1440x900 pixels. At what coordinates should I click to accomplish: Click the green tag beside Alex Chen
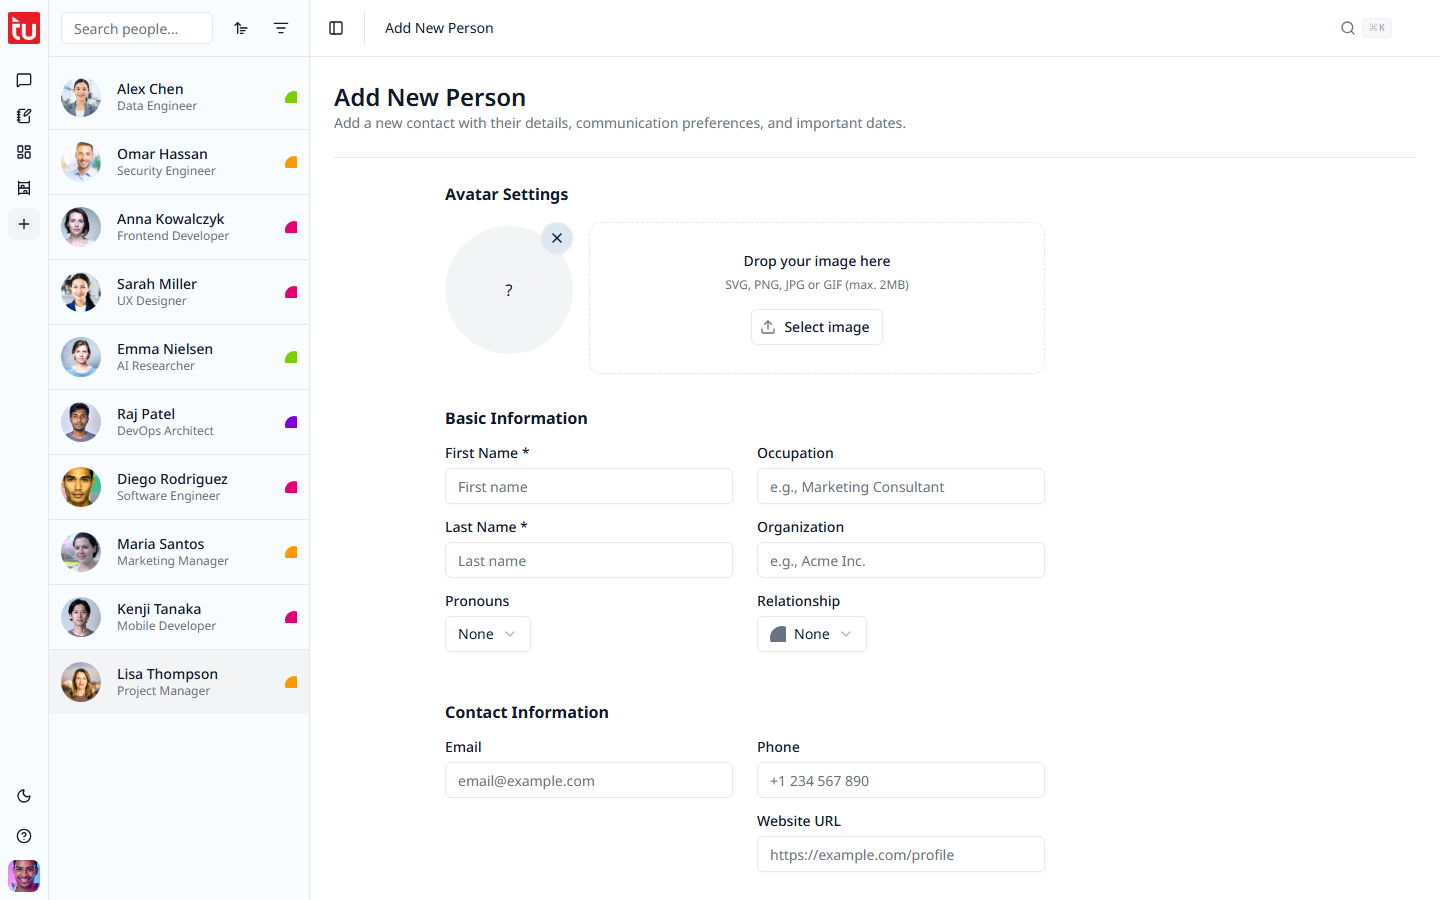click(291, 97)
